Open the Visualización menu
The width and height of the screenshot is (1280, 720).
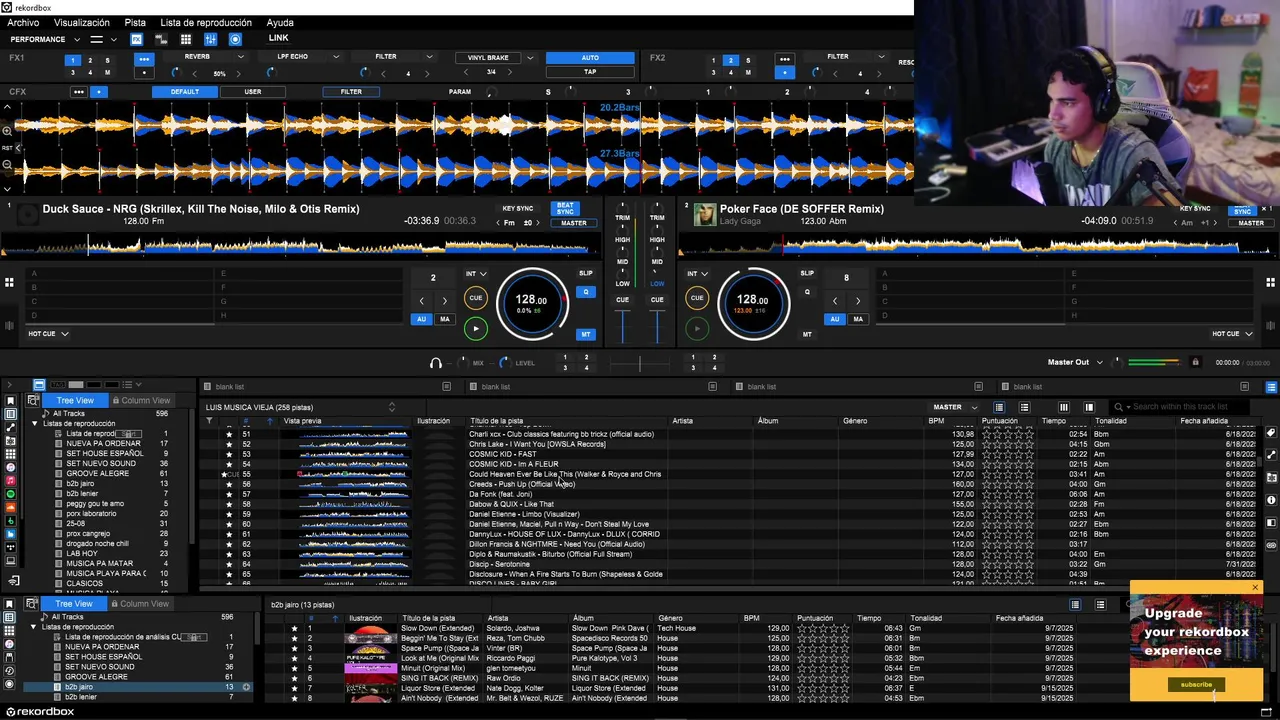pyautogui.click(x=82, y=22)
